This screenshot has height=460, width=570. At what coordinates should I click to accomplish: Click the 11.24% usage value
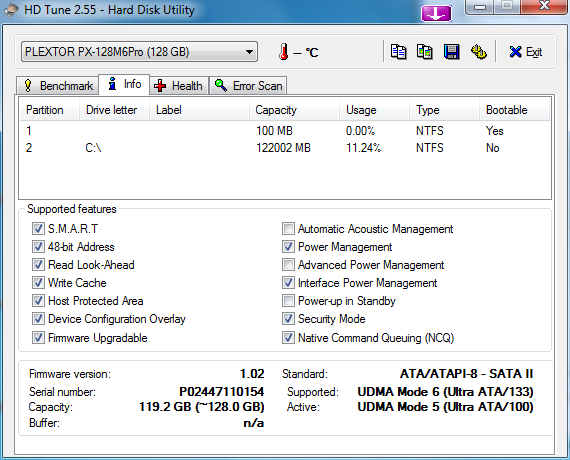point(363,148)
